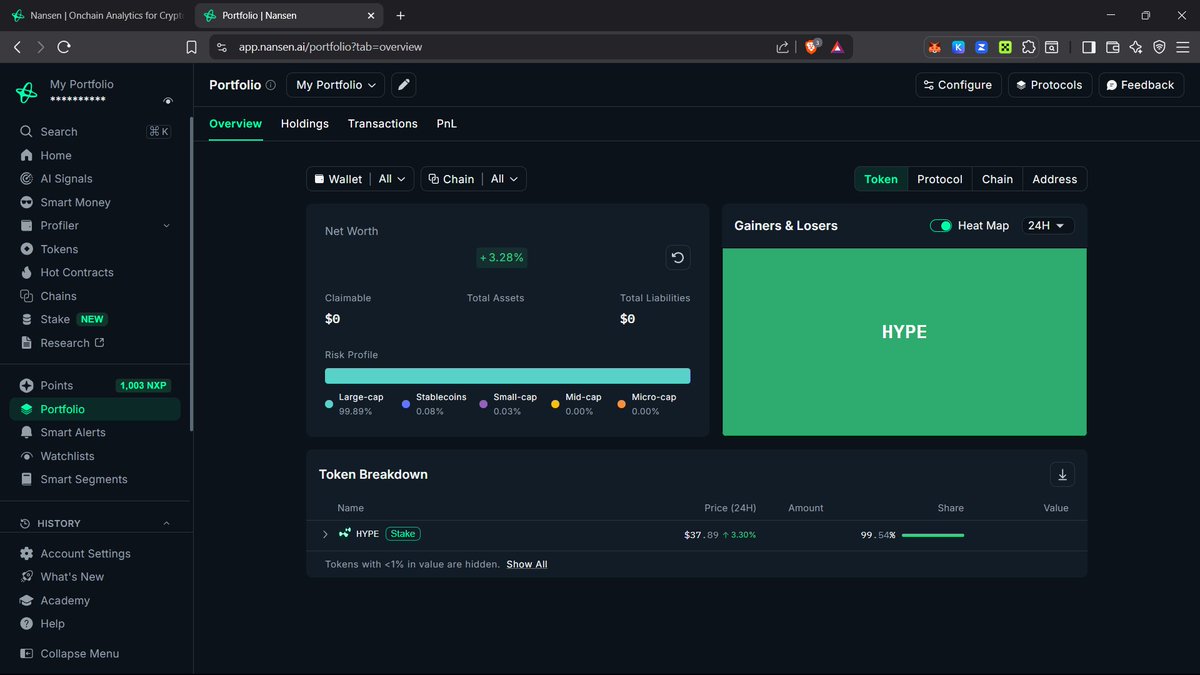Switch to the Transactions tab

pos(383,124)
